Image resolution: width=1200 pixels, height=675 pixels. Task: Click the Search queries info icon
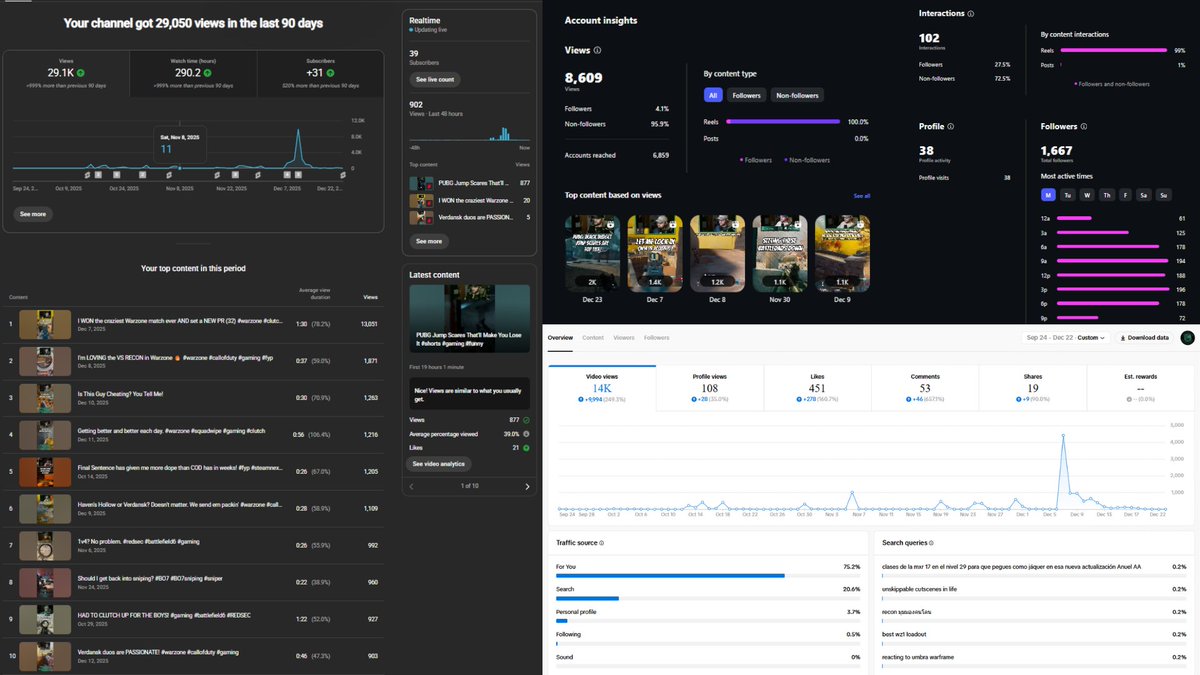coord(932,543)
